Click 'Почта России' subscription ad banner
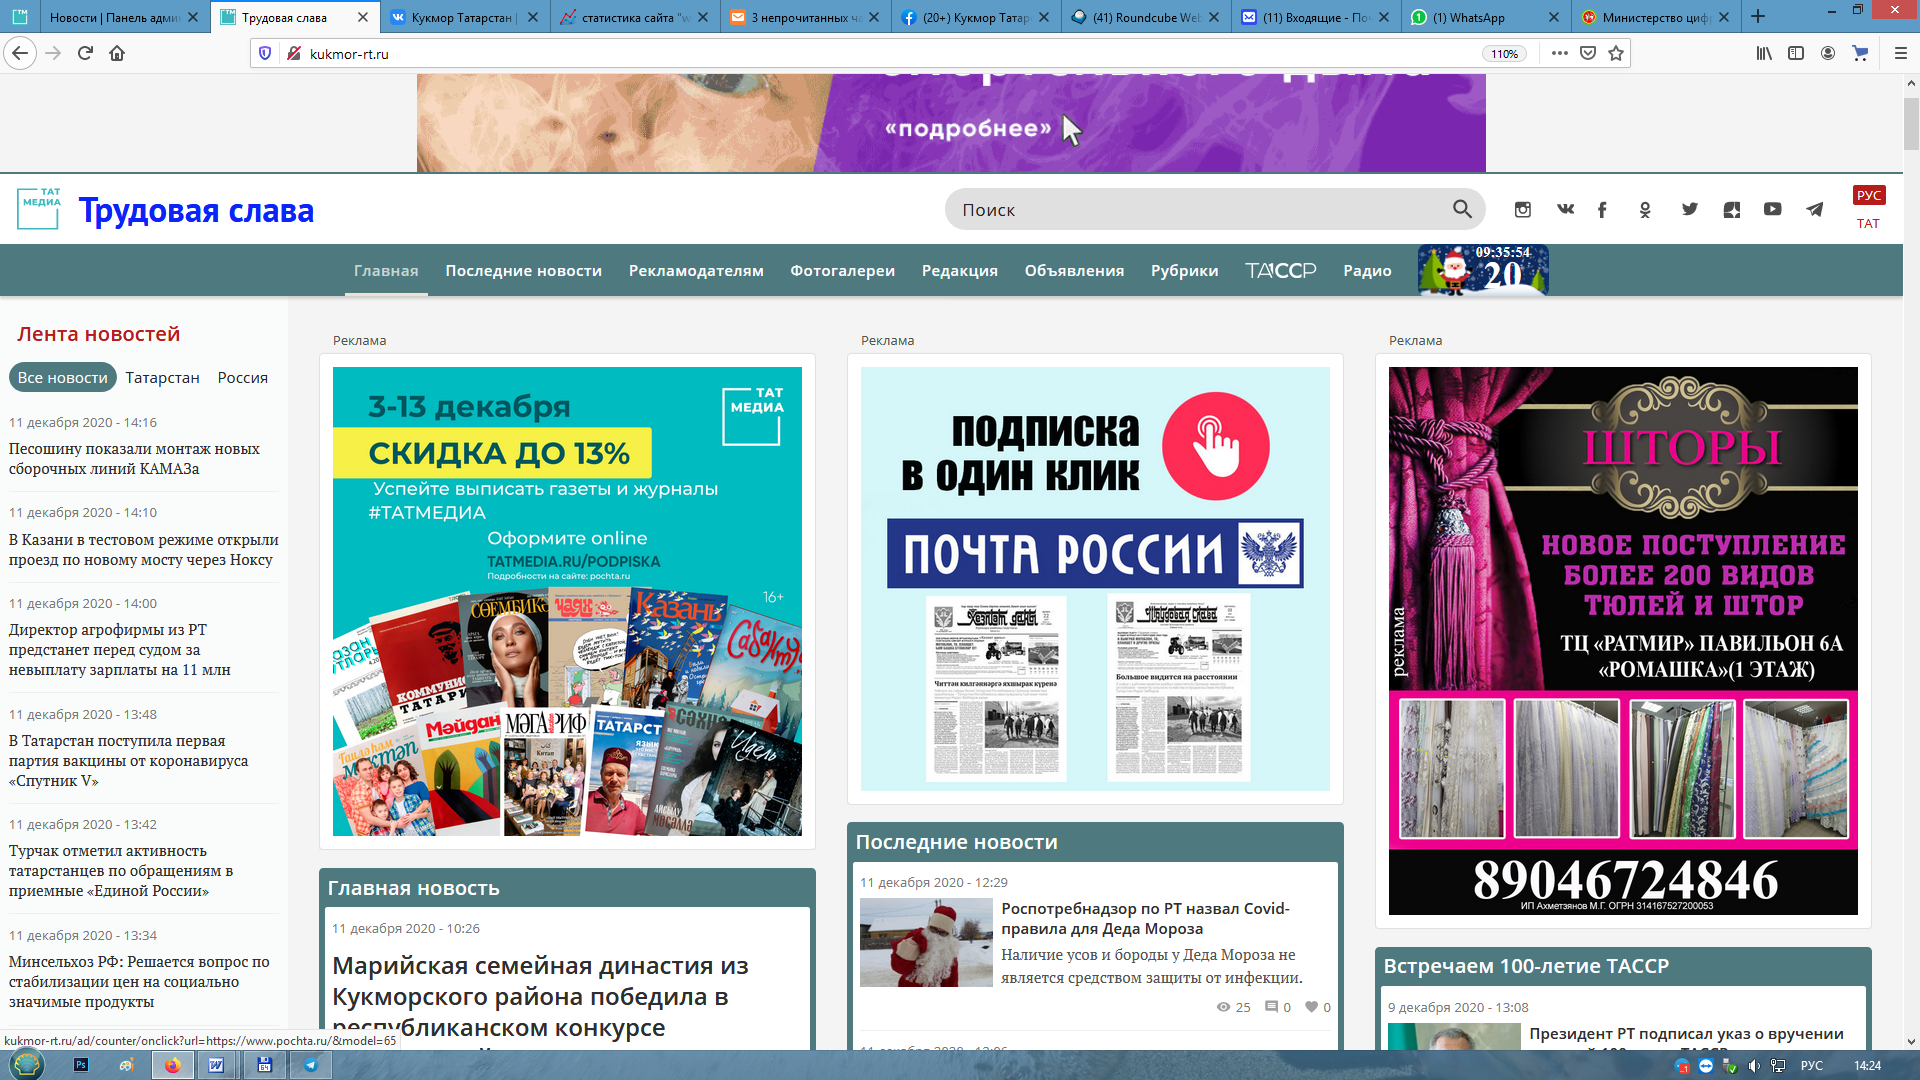Screen dimensions: 1920x1080 click(x=1095, y=579)
